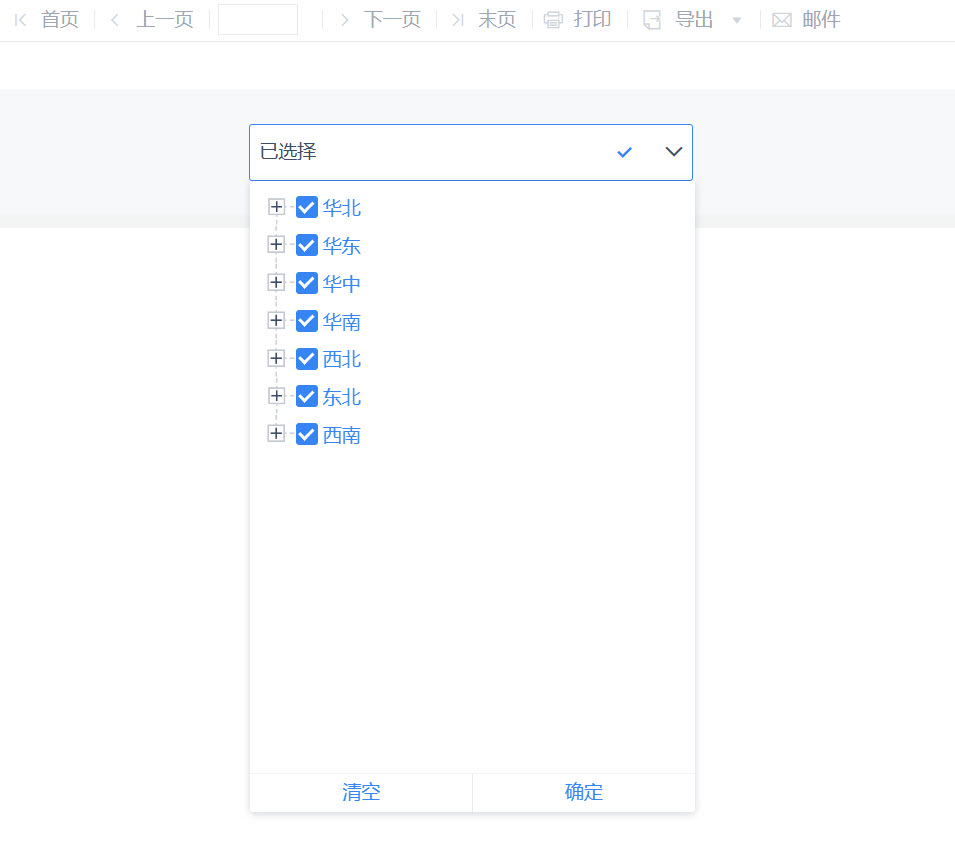Click 邮件 mail label
Image resolution: width=955 pixels, height=854 pixels.
click(822, 19)
